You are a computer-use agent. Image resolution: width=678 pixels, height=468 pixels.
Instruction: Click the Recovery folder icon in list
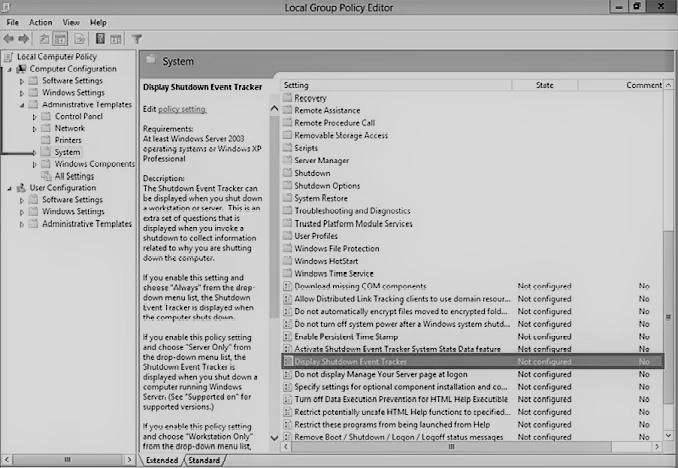coord(287,98)
